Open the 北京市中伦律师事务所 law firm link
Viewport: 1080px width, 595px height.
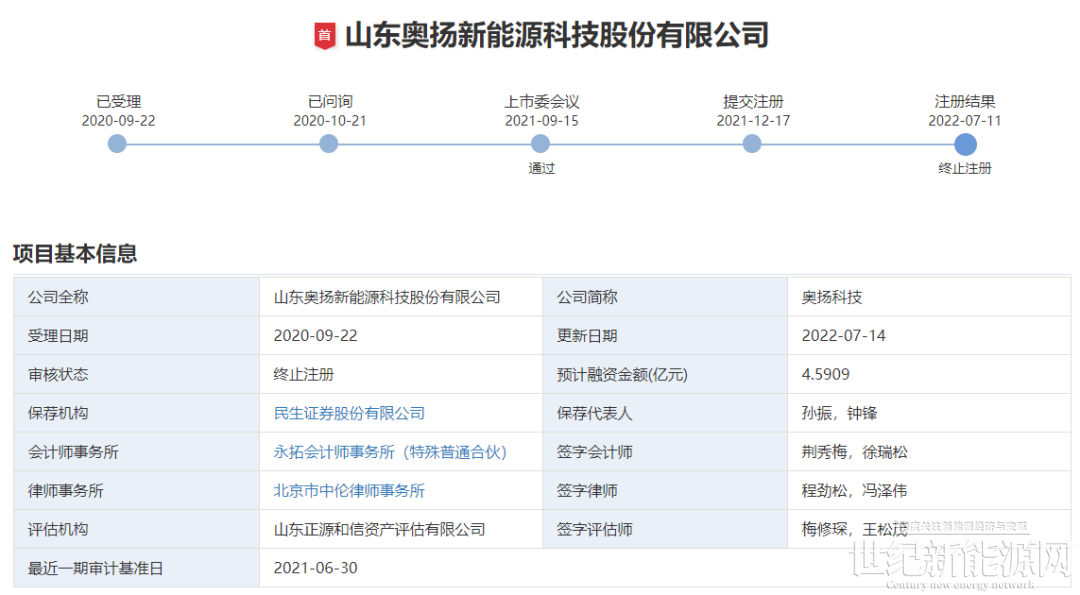click(x=349, y=490)
